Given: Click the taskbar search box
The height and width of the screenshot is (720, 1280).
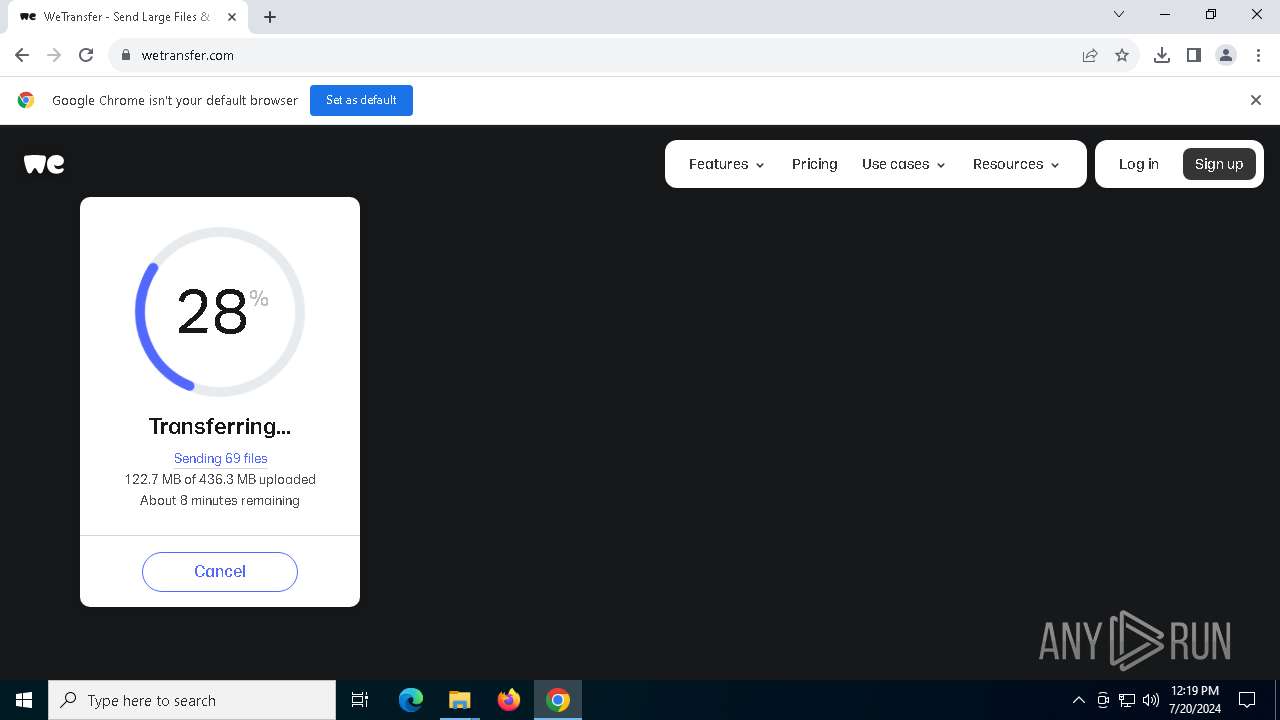Looking at the screenshot, I should pyautogui.click(x=192, y=700).
